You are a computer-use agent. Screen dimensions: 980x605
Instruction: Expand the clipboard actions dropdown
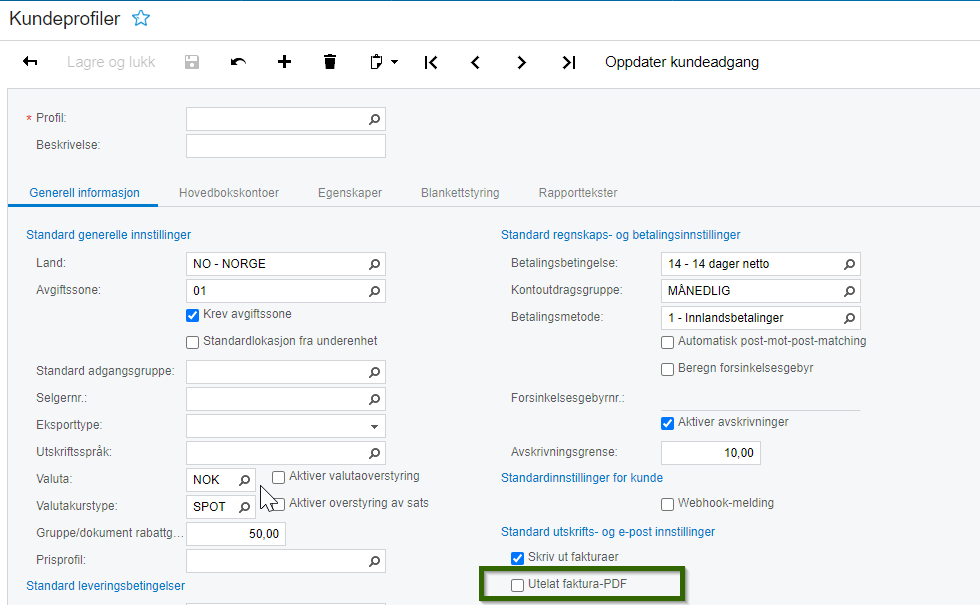click(x=392, y=62)
